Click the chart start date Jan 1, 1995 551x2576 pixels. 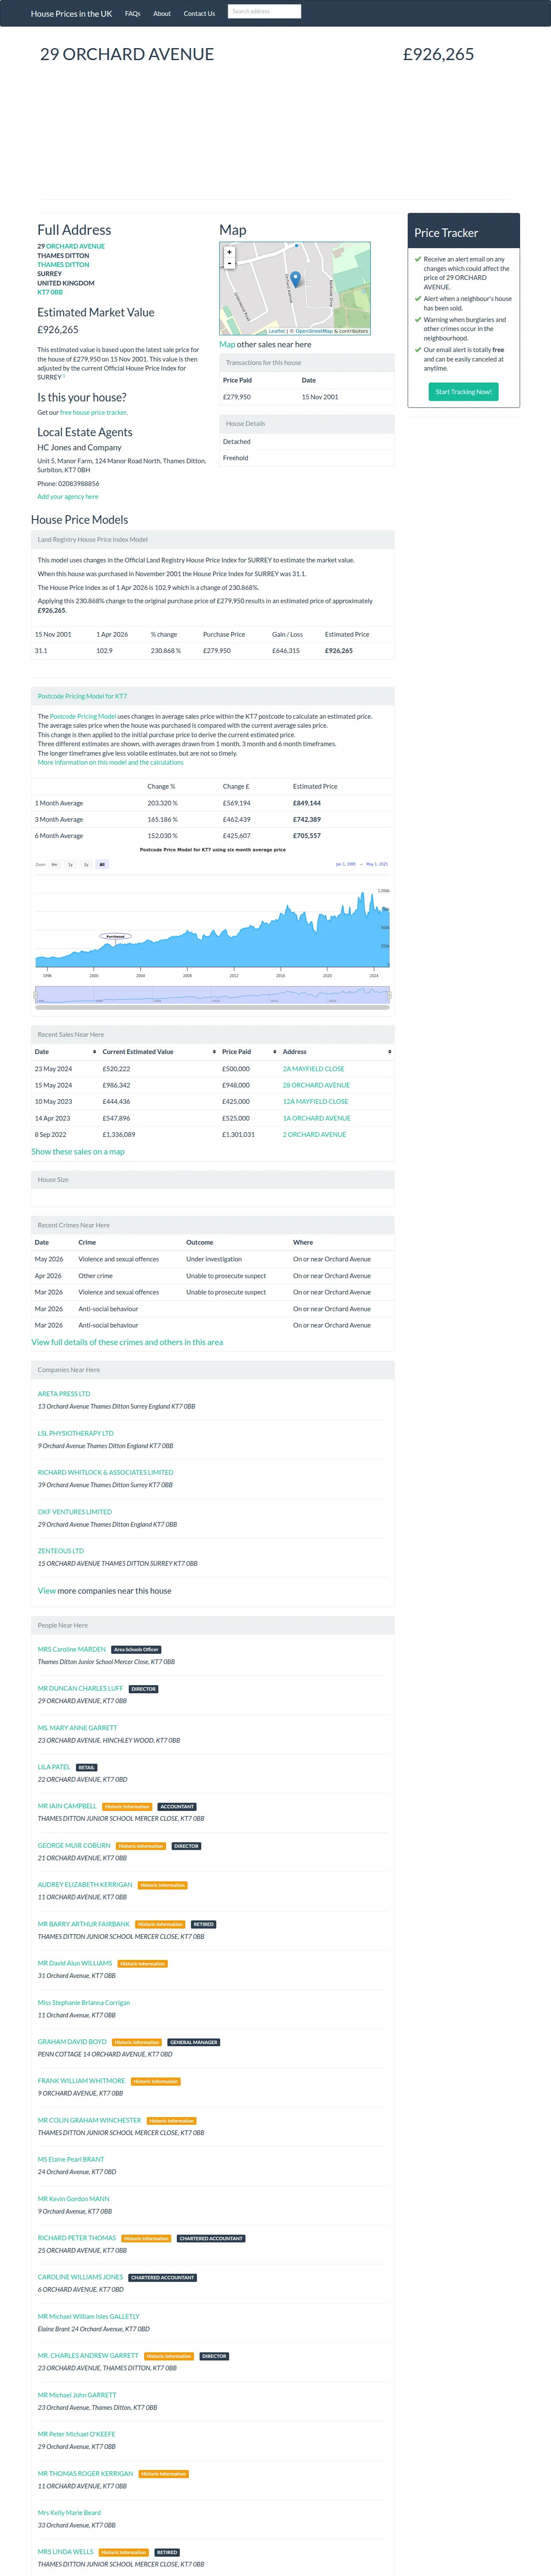pos(345,864)
